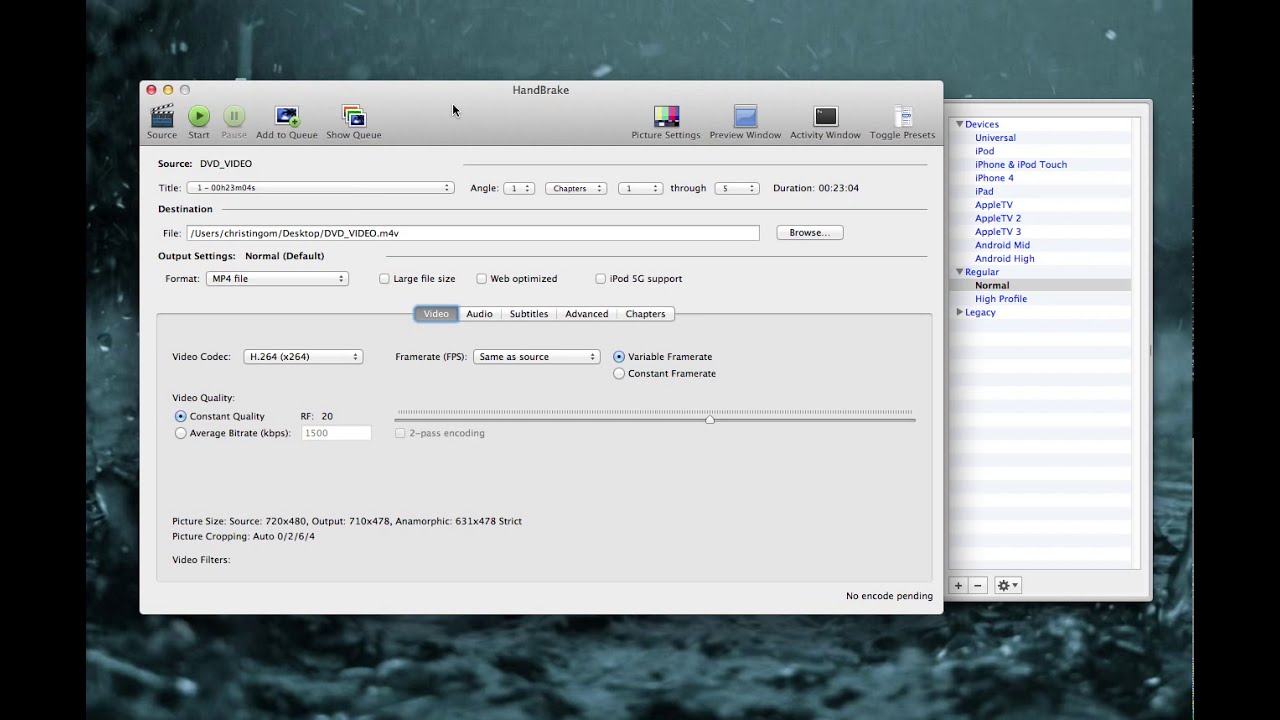Switch to the Chapters tab
Viewport: 1280px width, 720px height.
645,314
